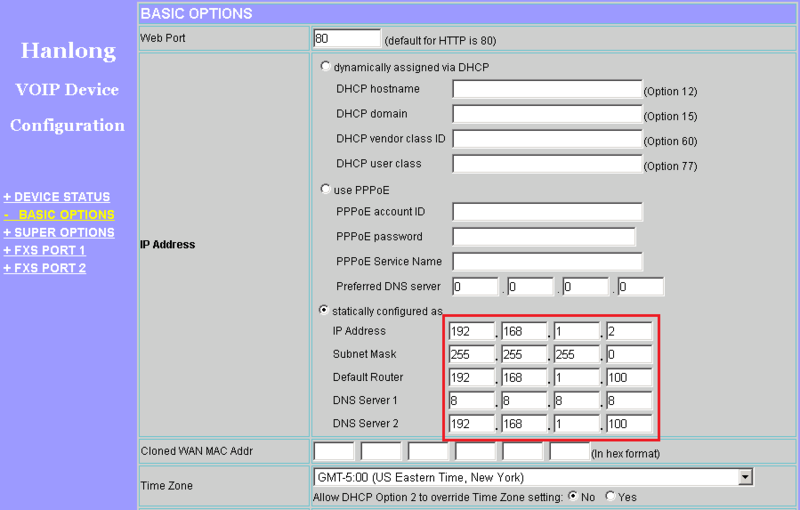This screenshot has width=800, height=510.
Task: Choose No for DHCP Option 2 override
Action: pyautogui.click(x=573, y=496)
